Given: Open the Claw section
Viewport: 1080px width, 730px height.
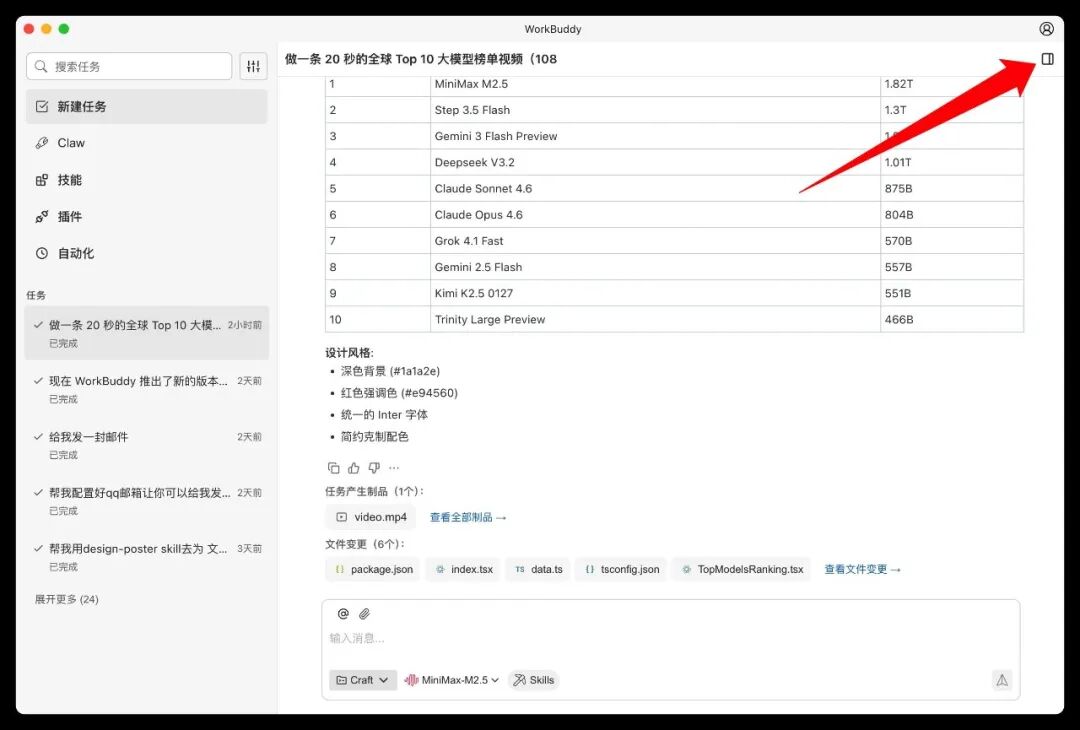Looking at the screenshot, I should click(147, 143).
